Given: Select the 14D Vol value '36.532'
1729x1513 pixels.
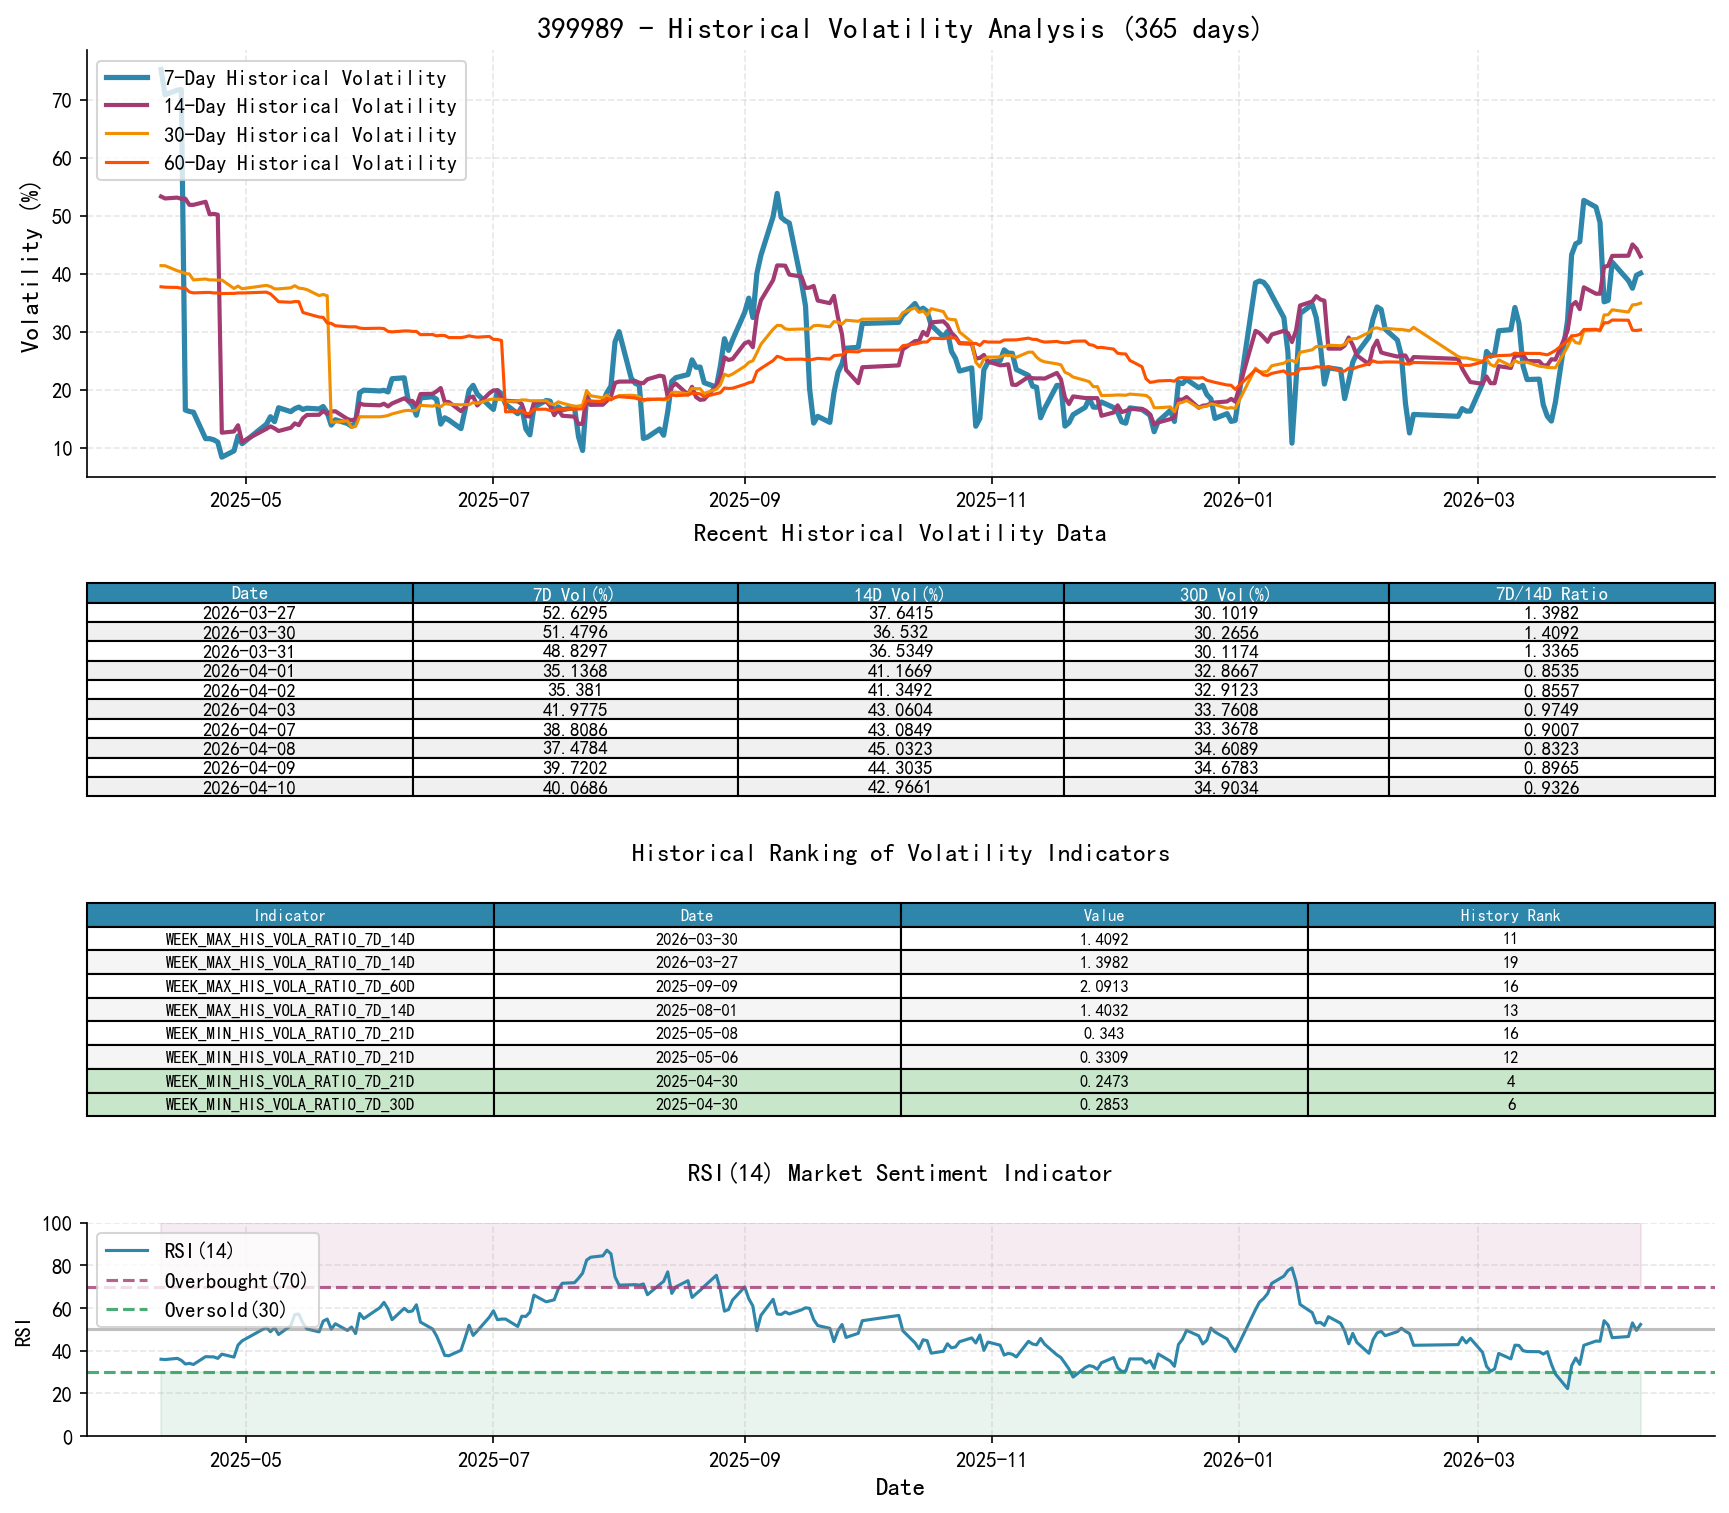Looking at the screenshot, I should (x=901, y=632).
